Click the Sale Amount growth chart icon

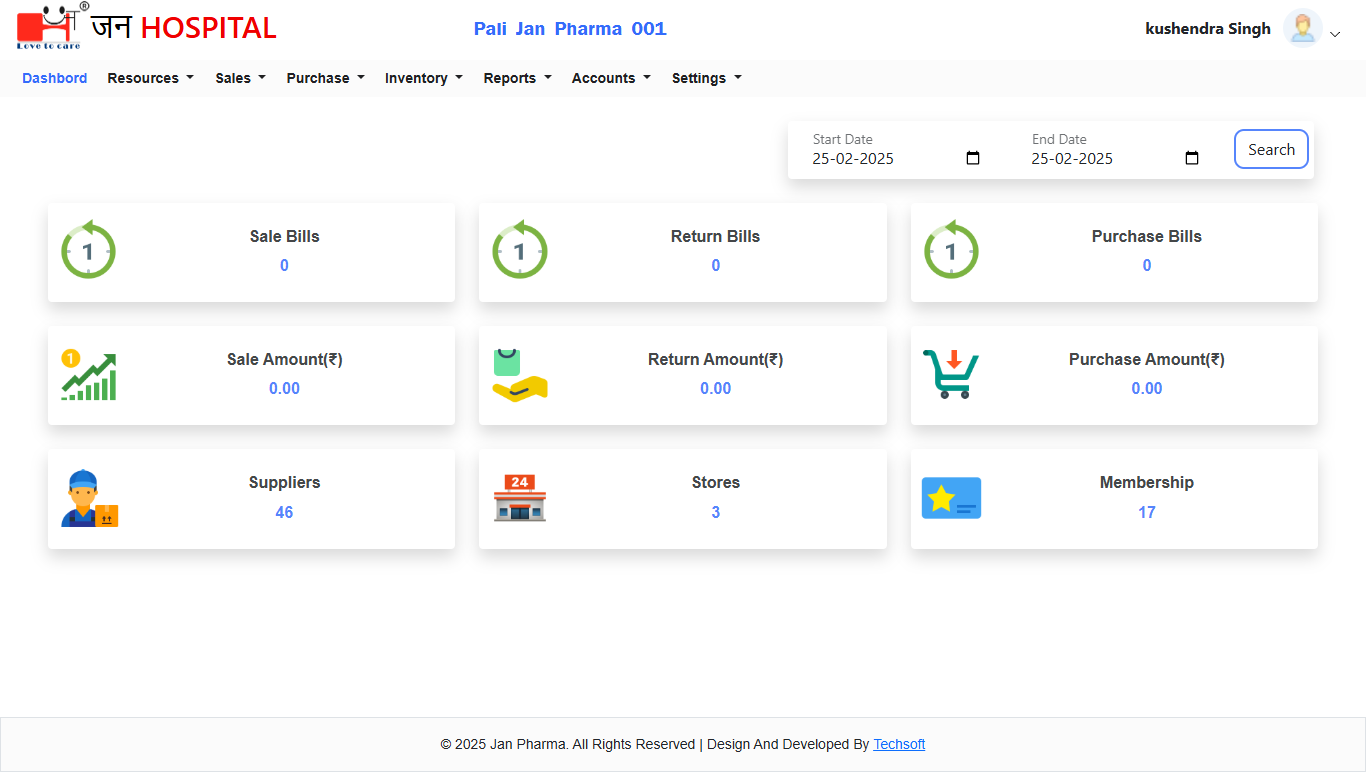[x=88, y=375]
